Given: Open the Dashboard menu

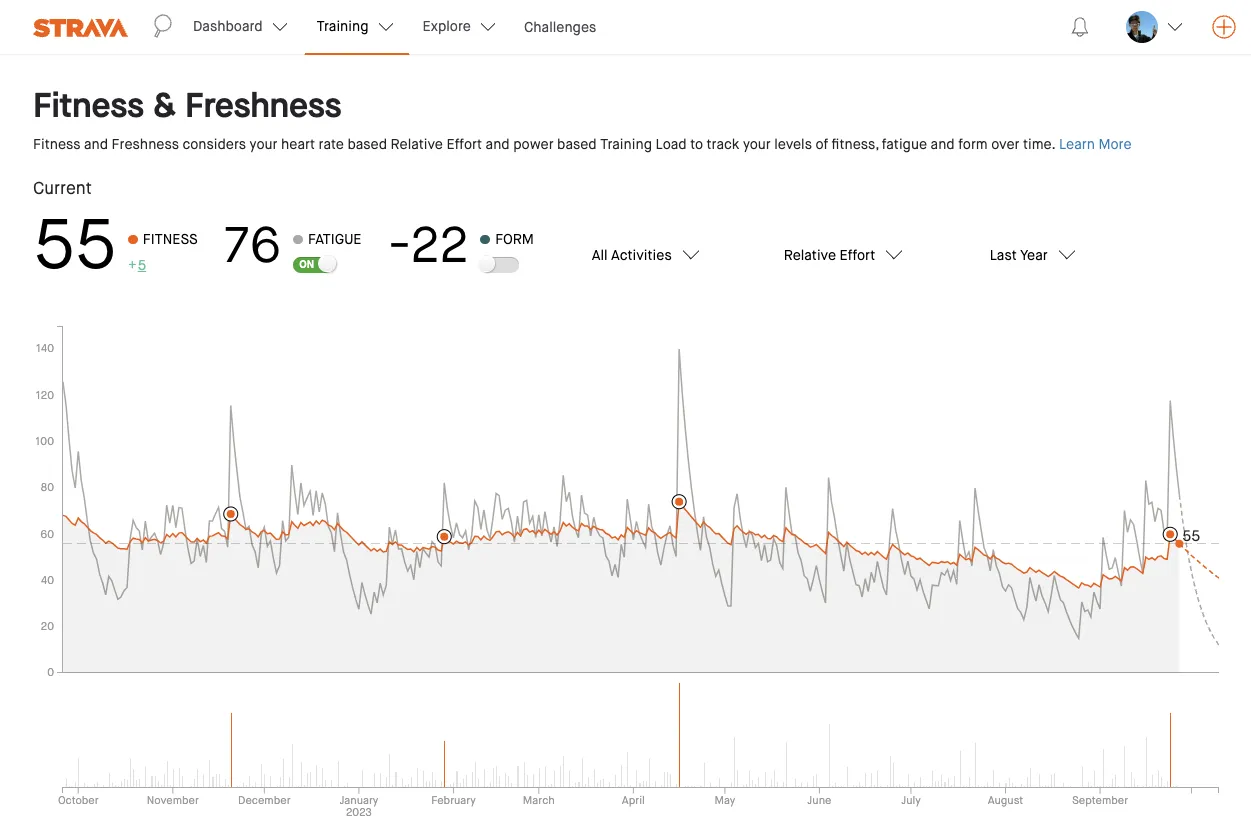Looking at the screenshot, I should tap(240, 27).
